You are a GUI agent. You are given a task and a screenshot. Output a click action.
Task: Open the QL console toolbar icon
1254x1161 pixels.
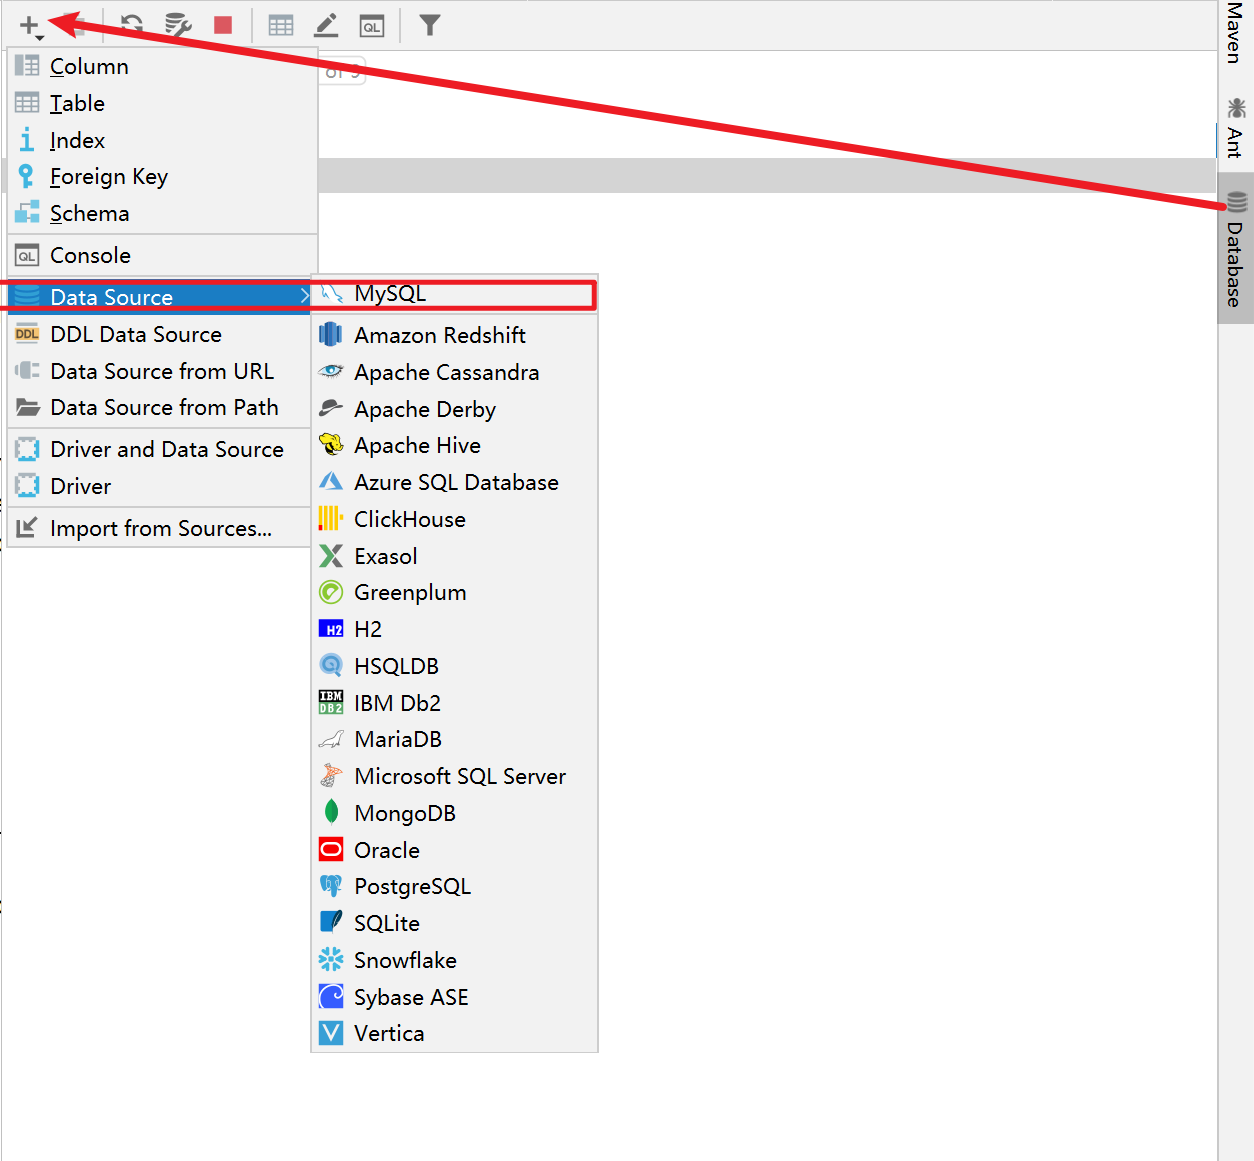(371, 26)
